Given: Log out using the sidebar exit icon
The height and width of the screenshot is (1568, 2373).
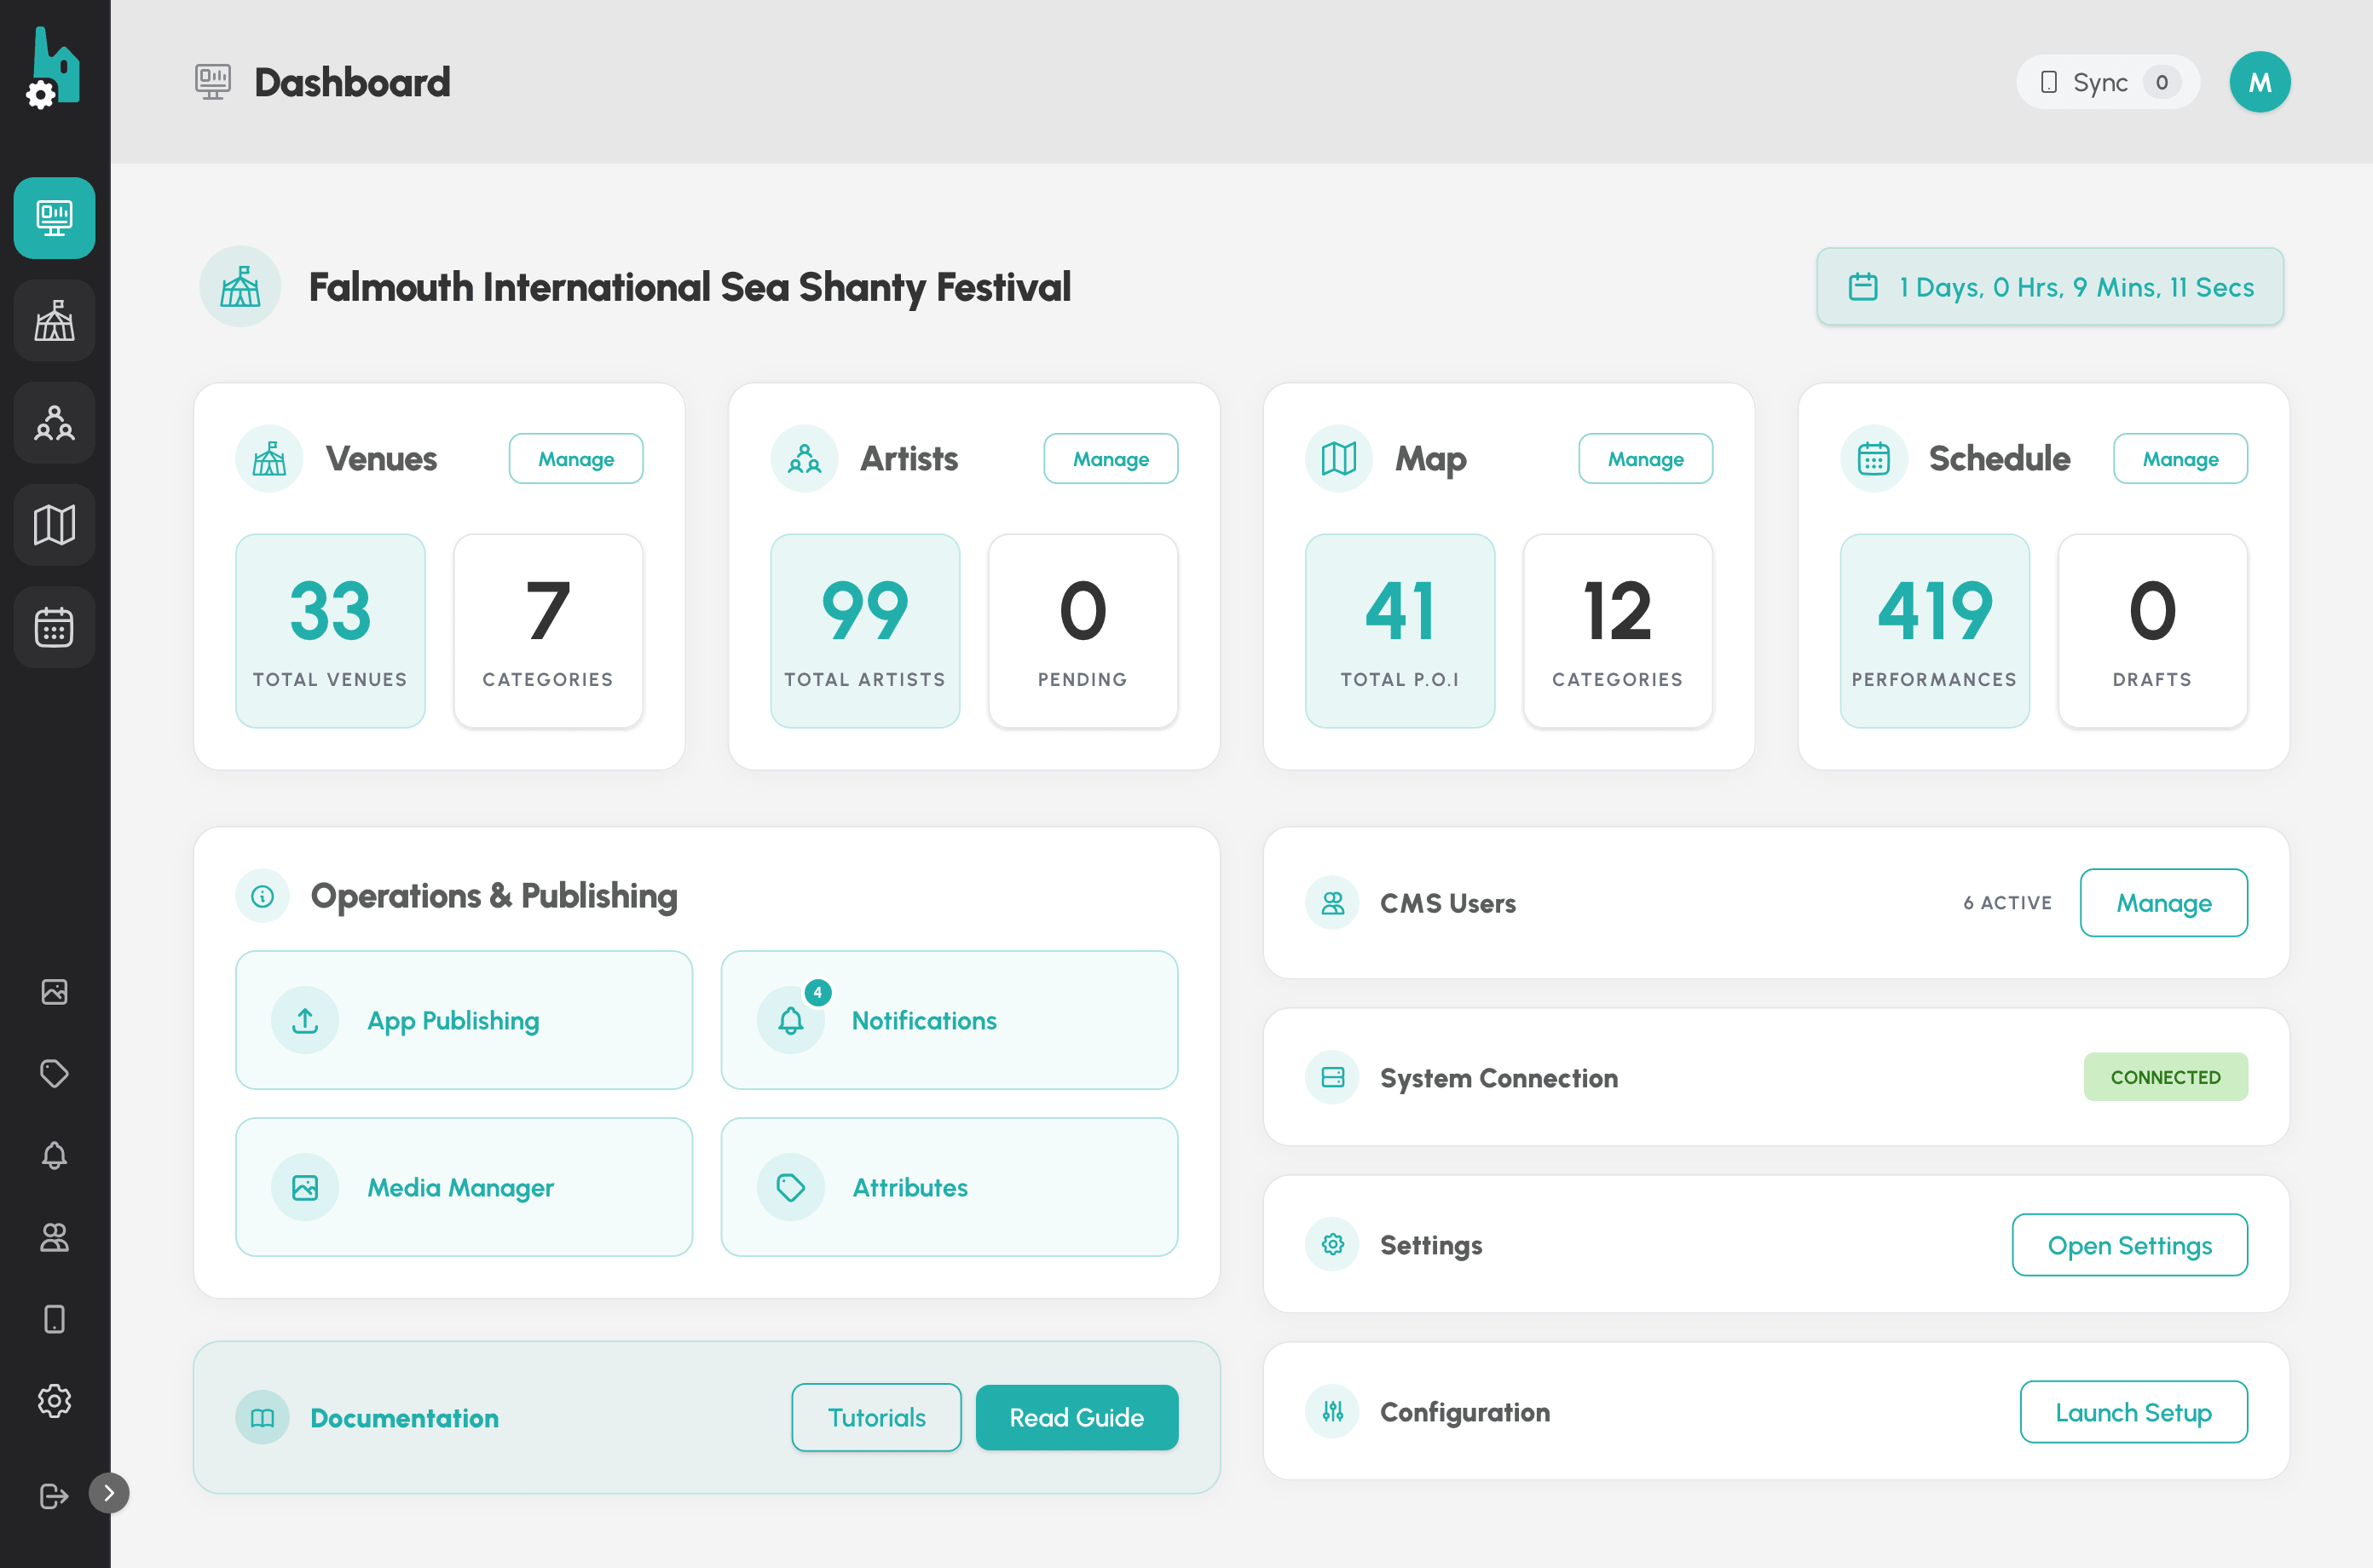Looking at the screenshot, I should 54,1496.
